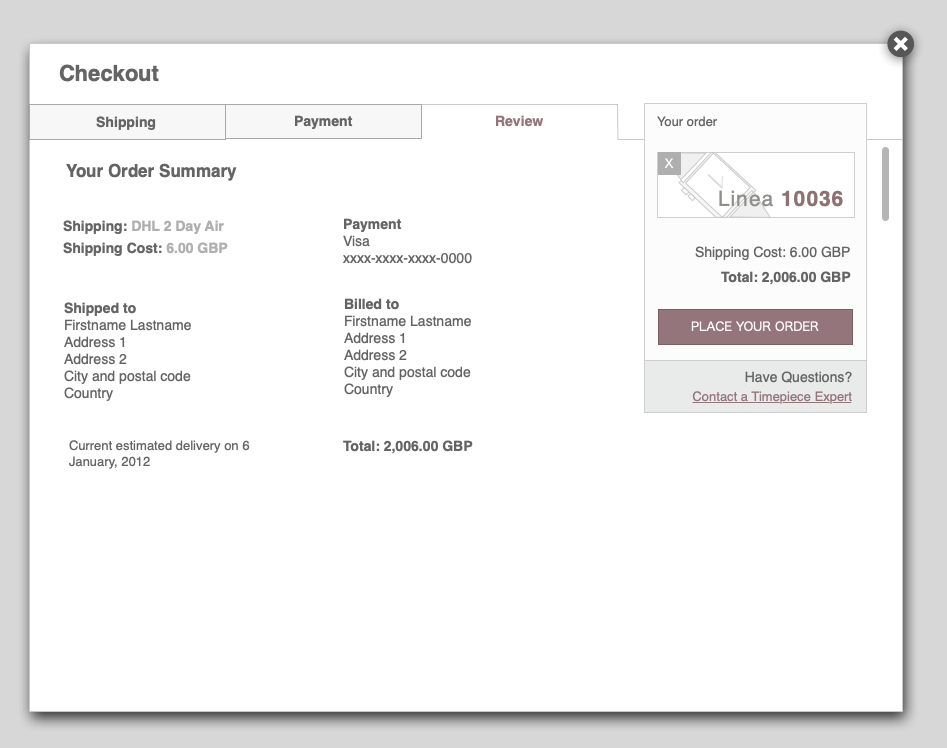Open the Contact a Timepiece Expert link

pyautogui.click(x=771, y=397)
